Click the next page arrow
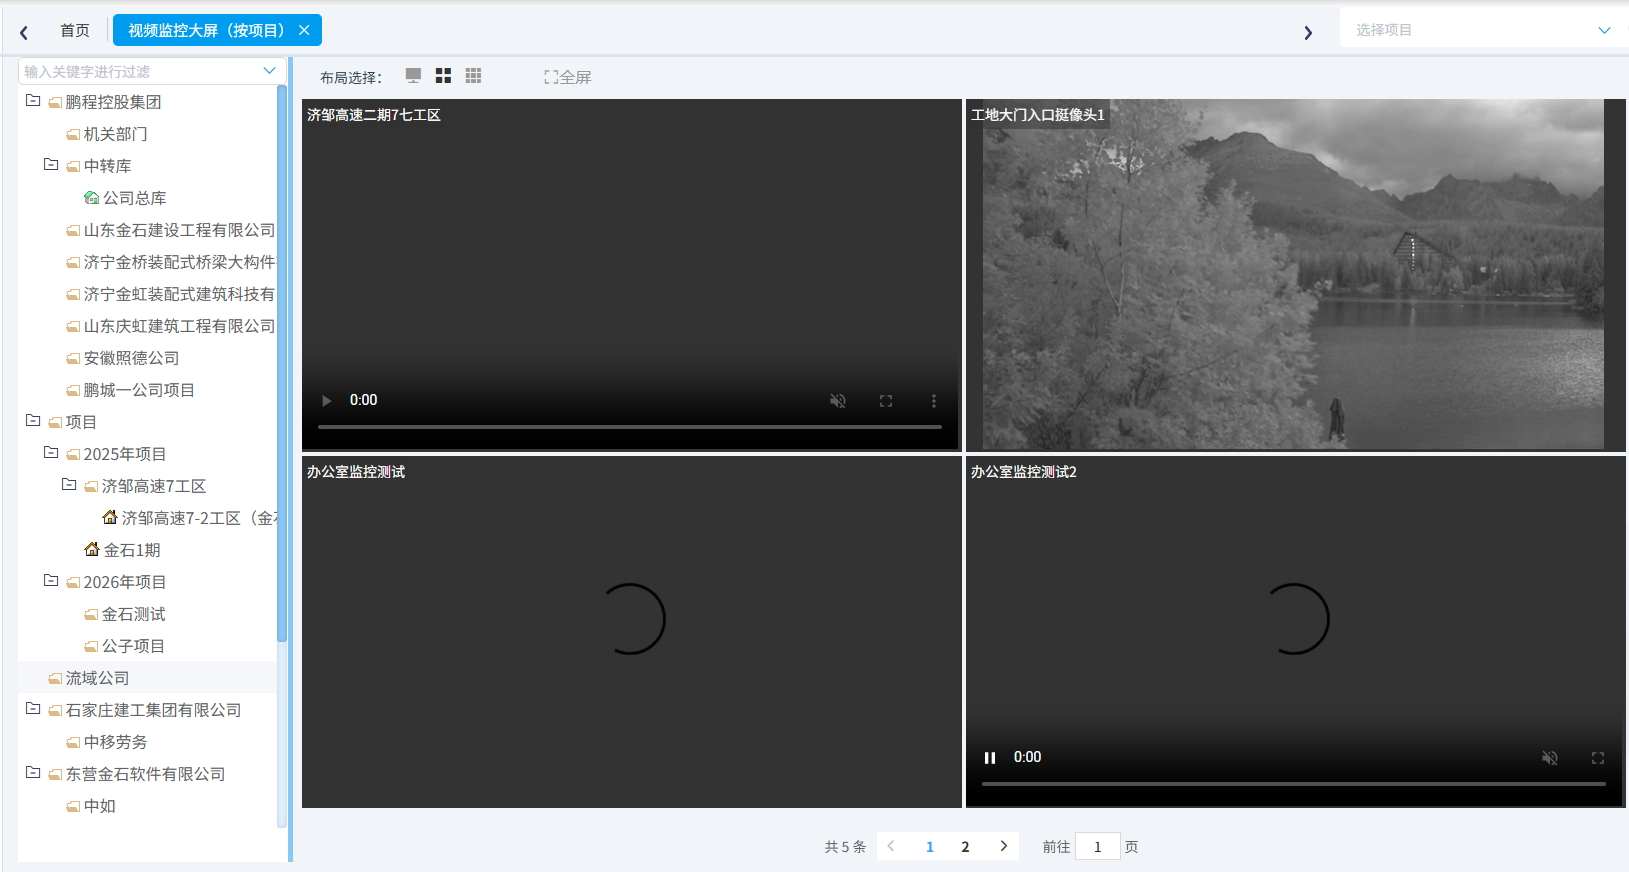The height and width of the screenshot is (872, 1629). click(1004, 846)
